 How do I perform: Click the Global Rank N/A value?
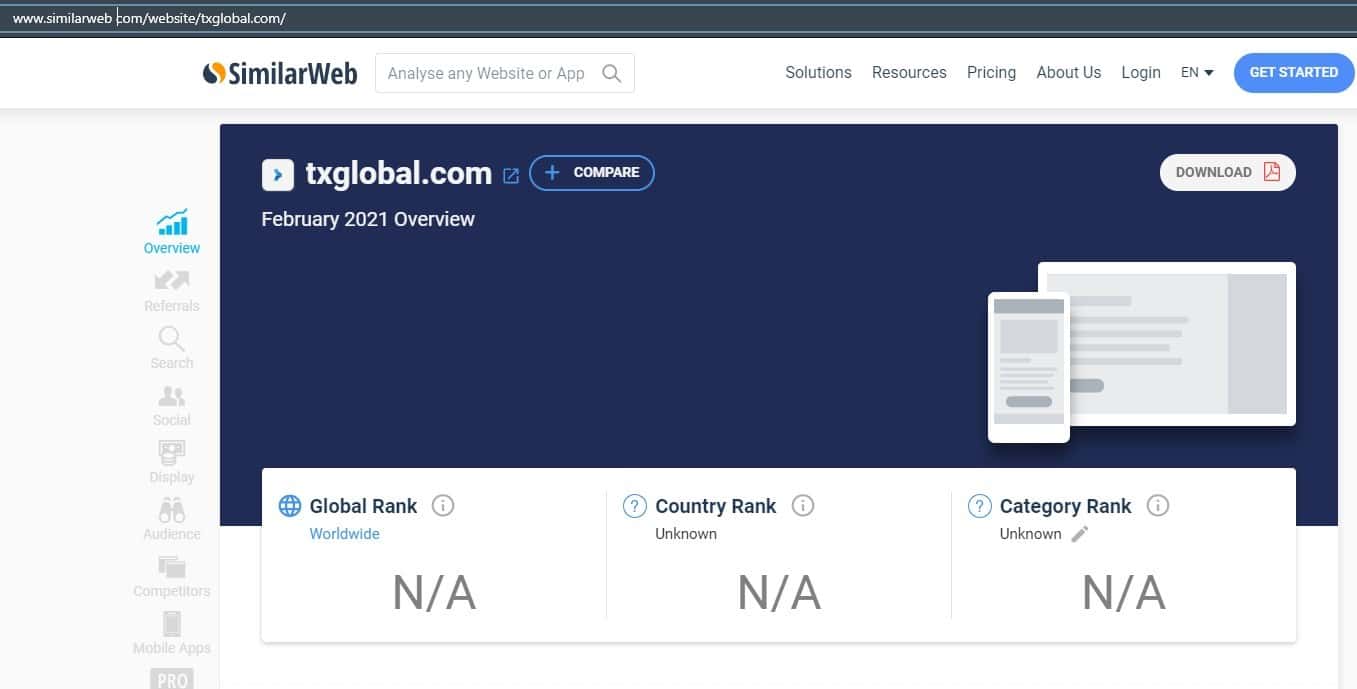434,593
